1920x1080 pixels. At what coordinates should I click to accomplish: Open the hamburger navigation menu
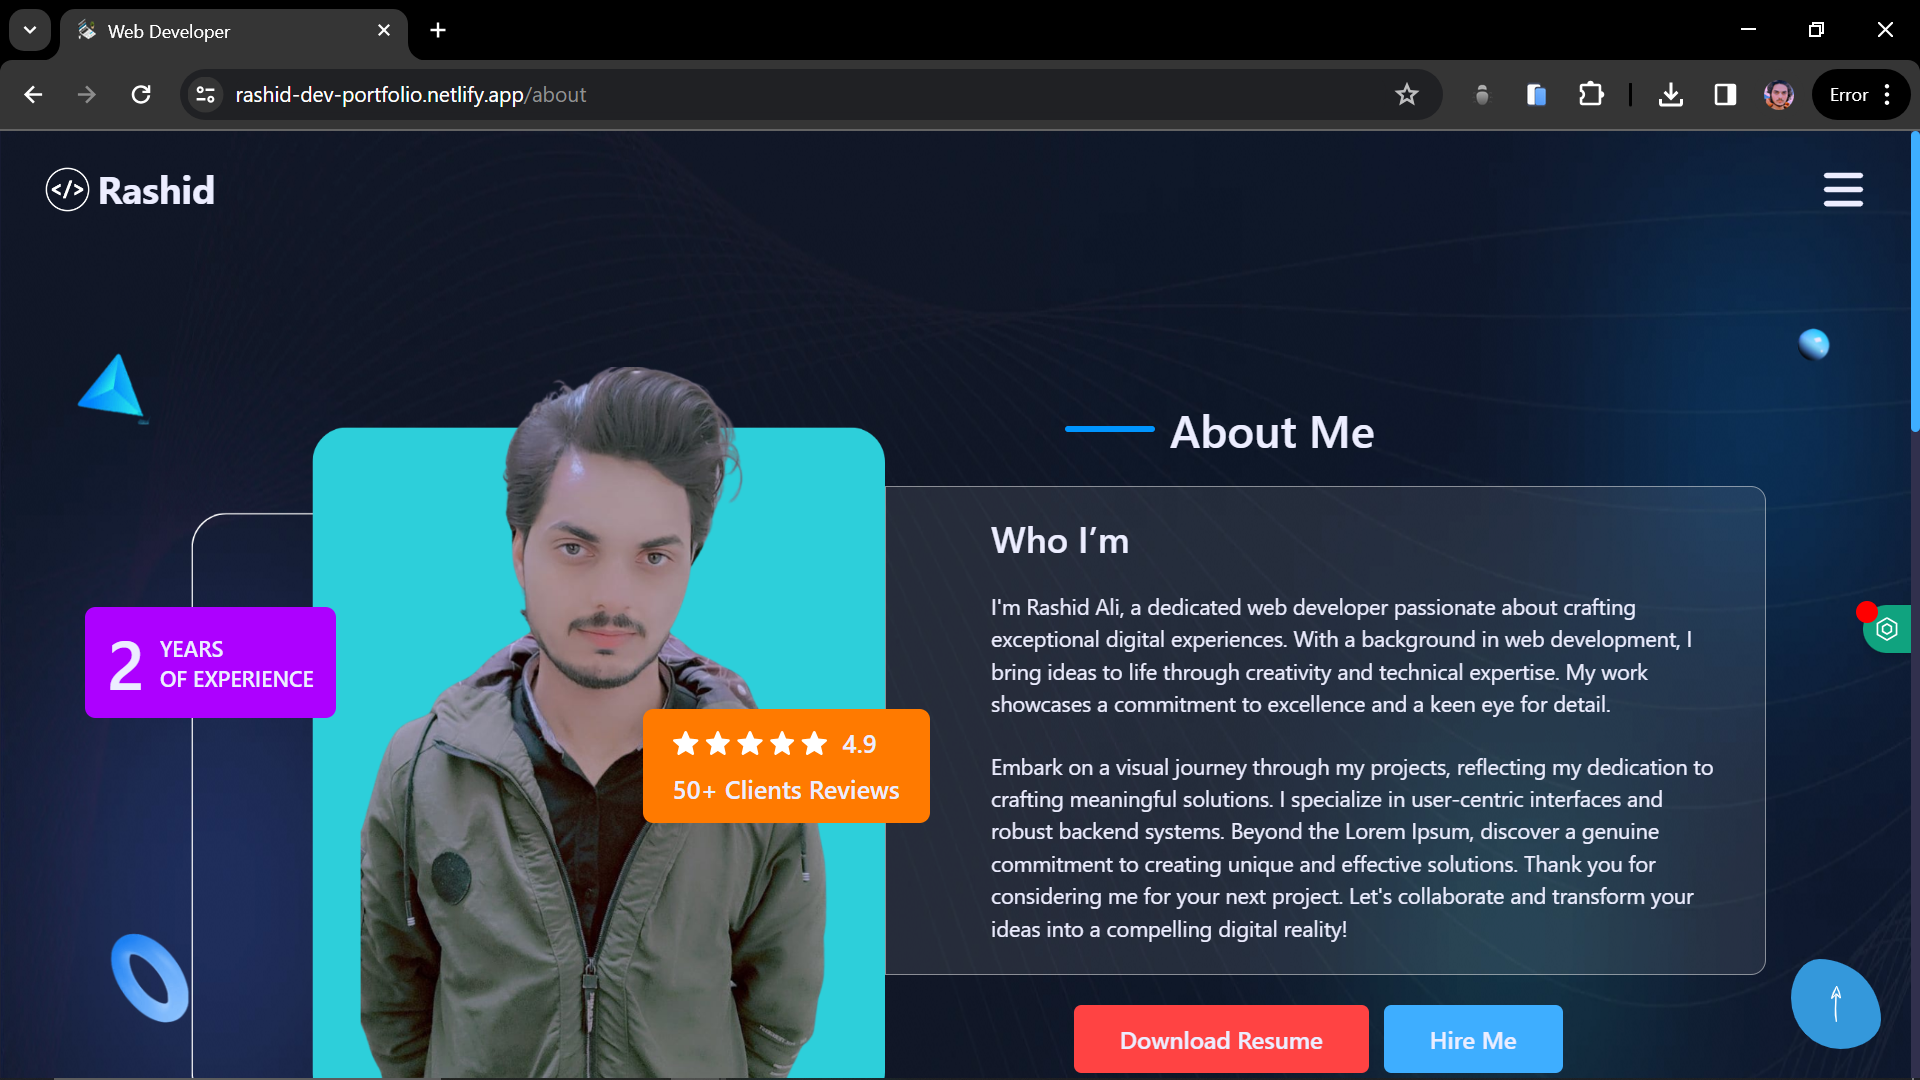click(x=1842, y=190)
